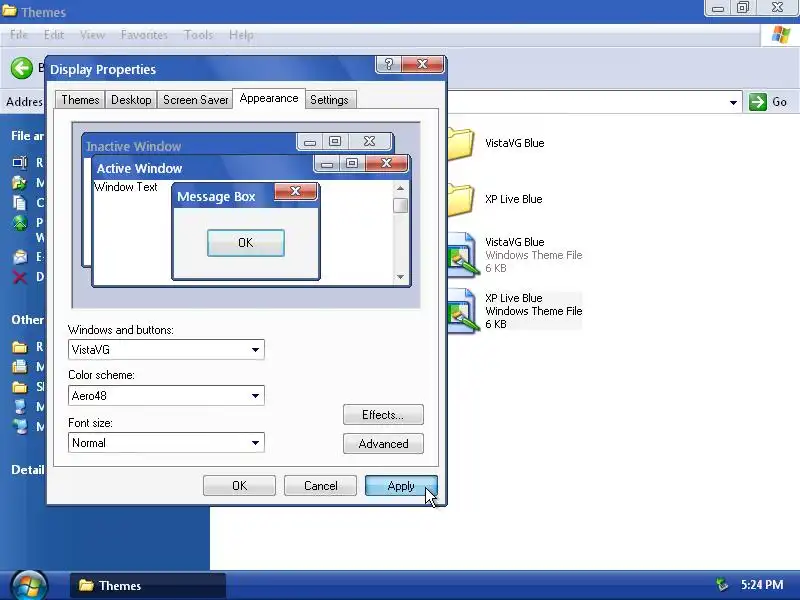Screen dimensions: 800x600
Task: Open the View menu
Action: pos(92,35)
